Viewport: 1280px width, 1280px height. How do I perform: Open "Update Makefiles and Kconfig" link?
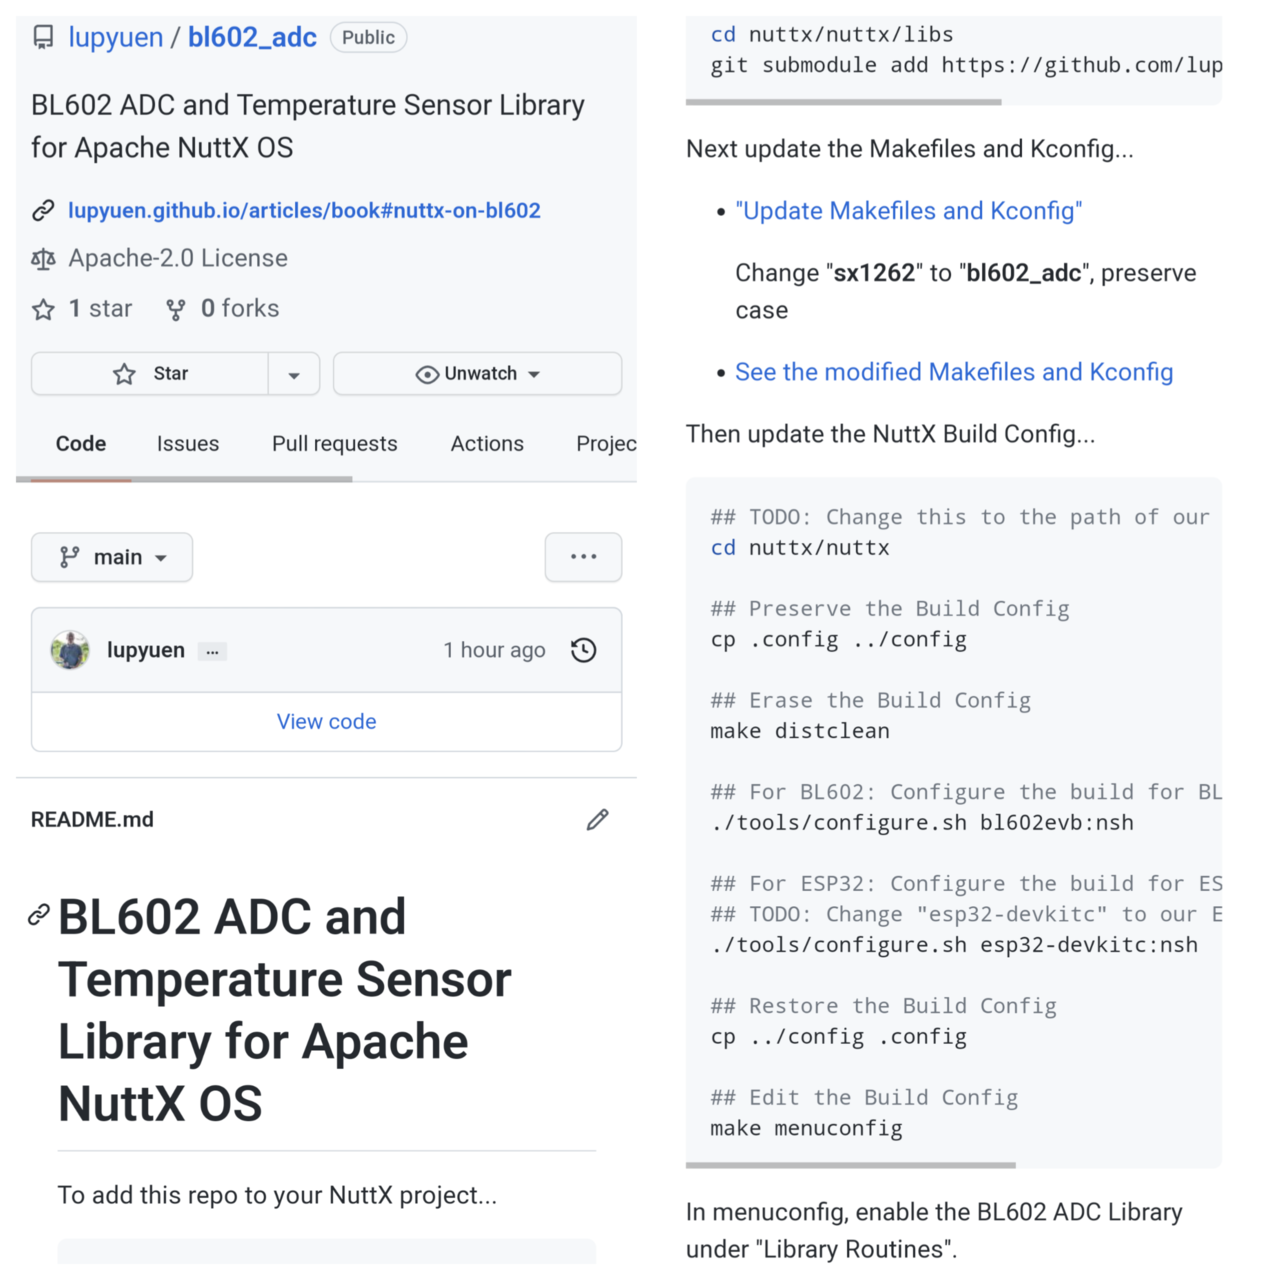coord(908,211)
